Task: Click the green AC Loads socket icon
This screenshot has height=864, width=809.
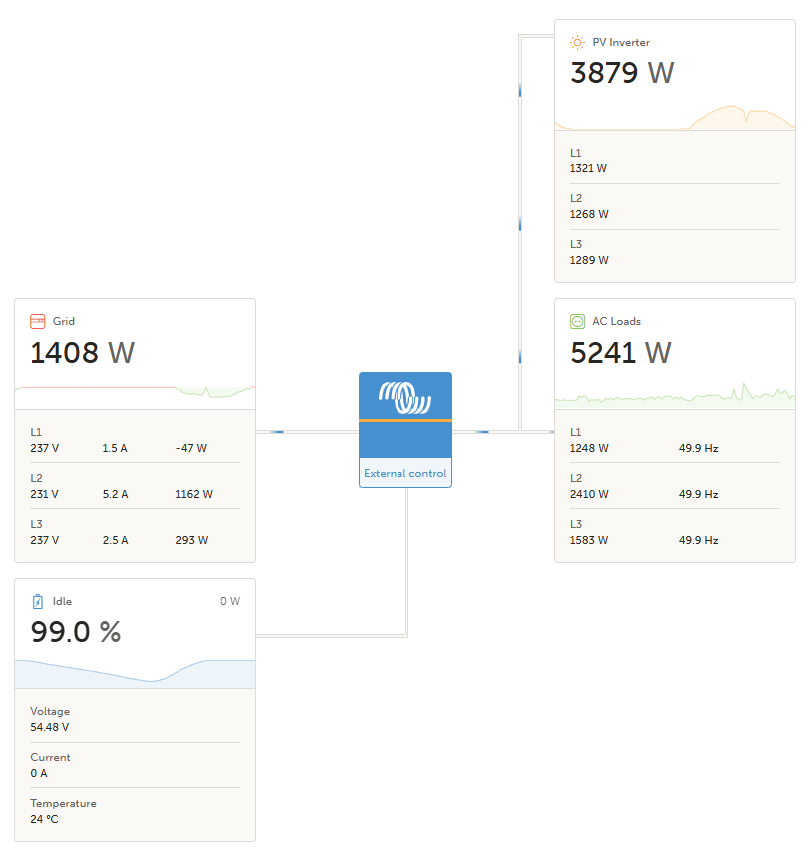Action: pos(577,321)
